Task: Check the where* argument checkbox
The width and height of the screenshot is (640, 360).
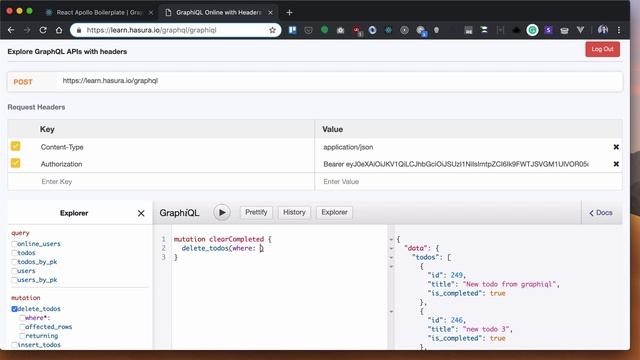Action: (x=22, y=318)
